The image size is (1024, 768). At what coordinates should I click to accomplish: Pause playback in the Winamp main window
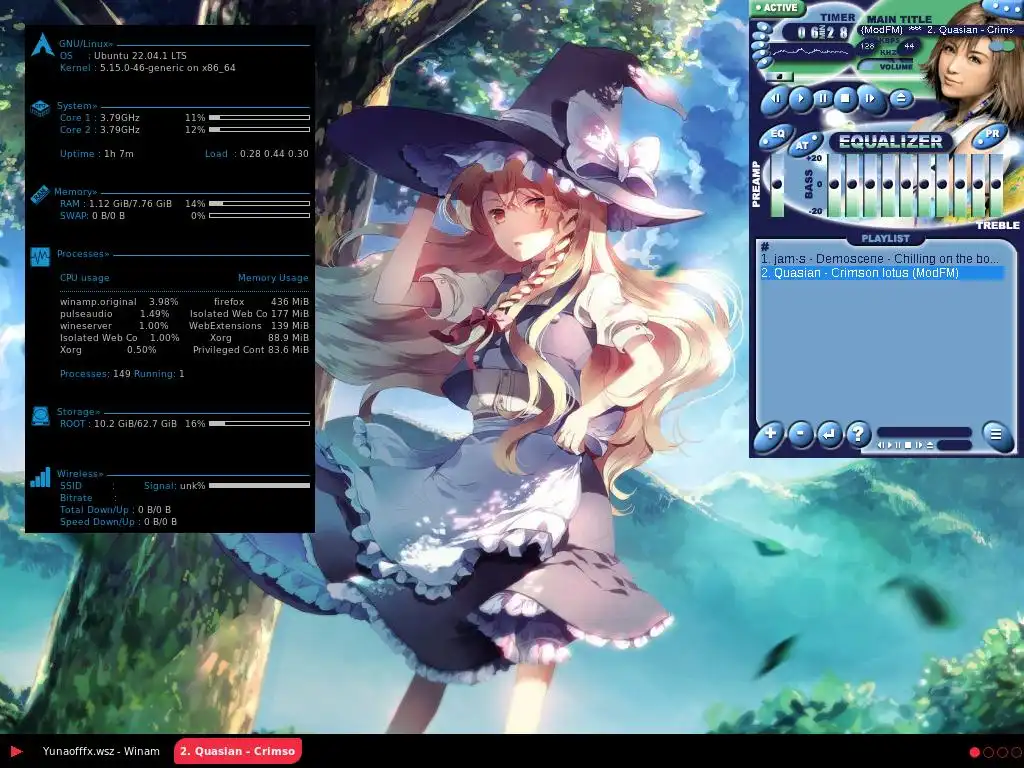[823, 99]
